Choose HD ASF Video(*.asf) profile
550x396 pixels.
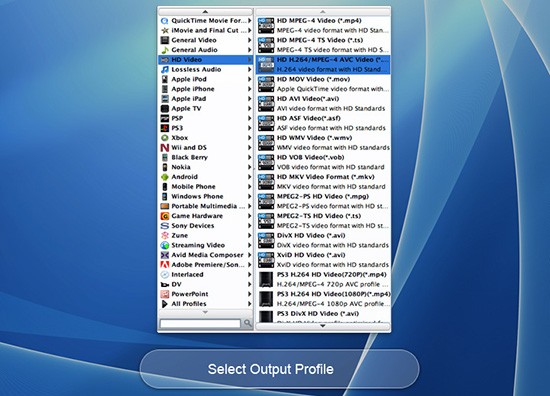click(x=323, y=123)
